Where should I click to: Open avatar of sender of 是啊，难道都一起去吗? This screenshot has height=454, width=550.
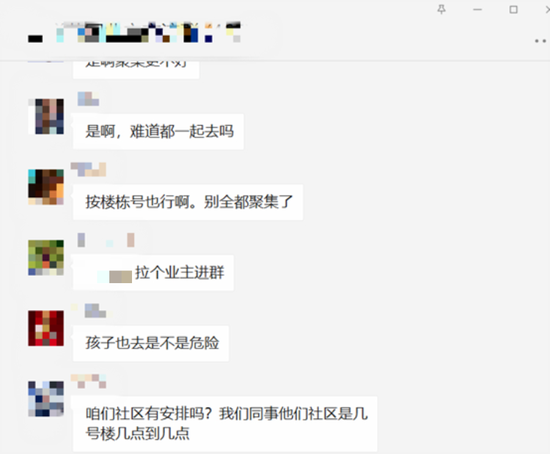[46, 116]
